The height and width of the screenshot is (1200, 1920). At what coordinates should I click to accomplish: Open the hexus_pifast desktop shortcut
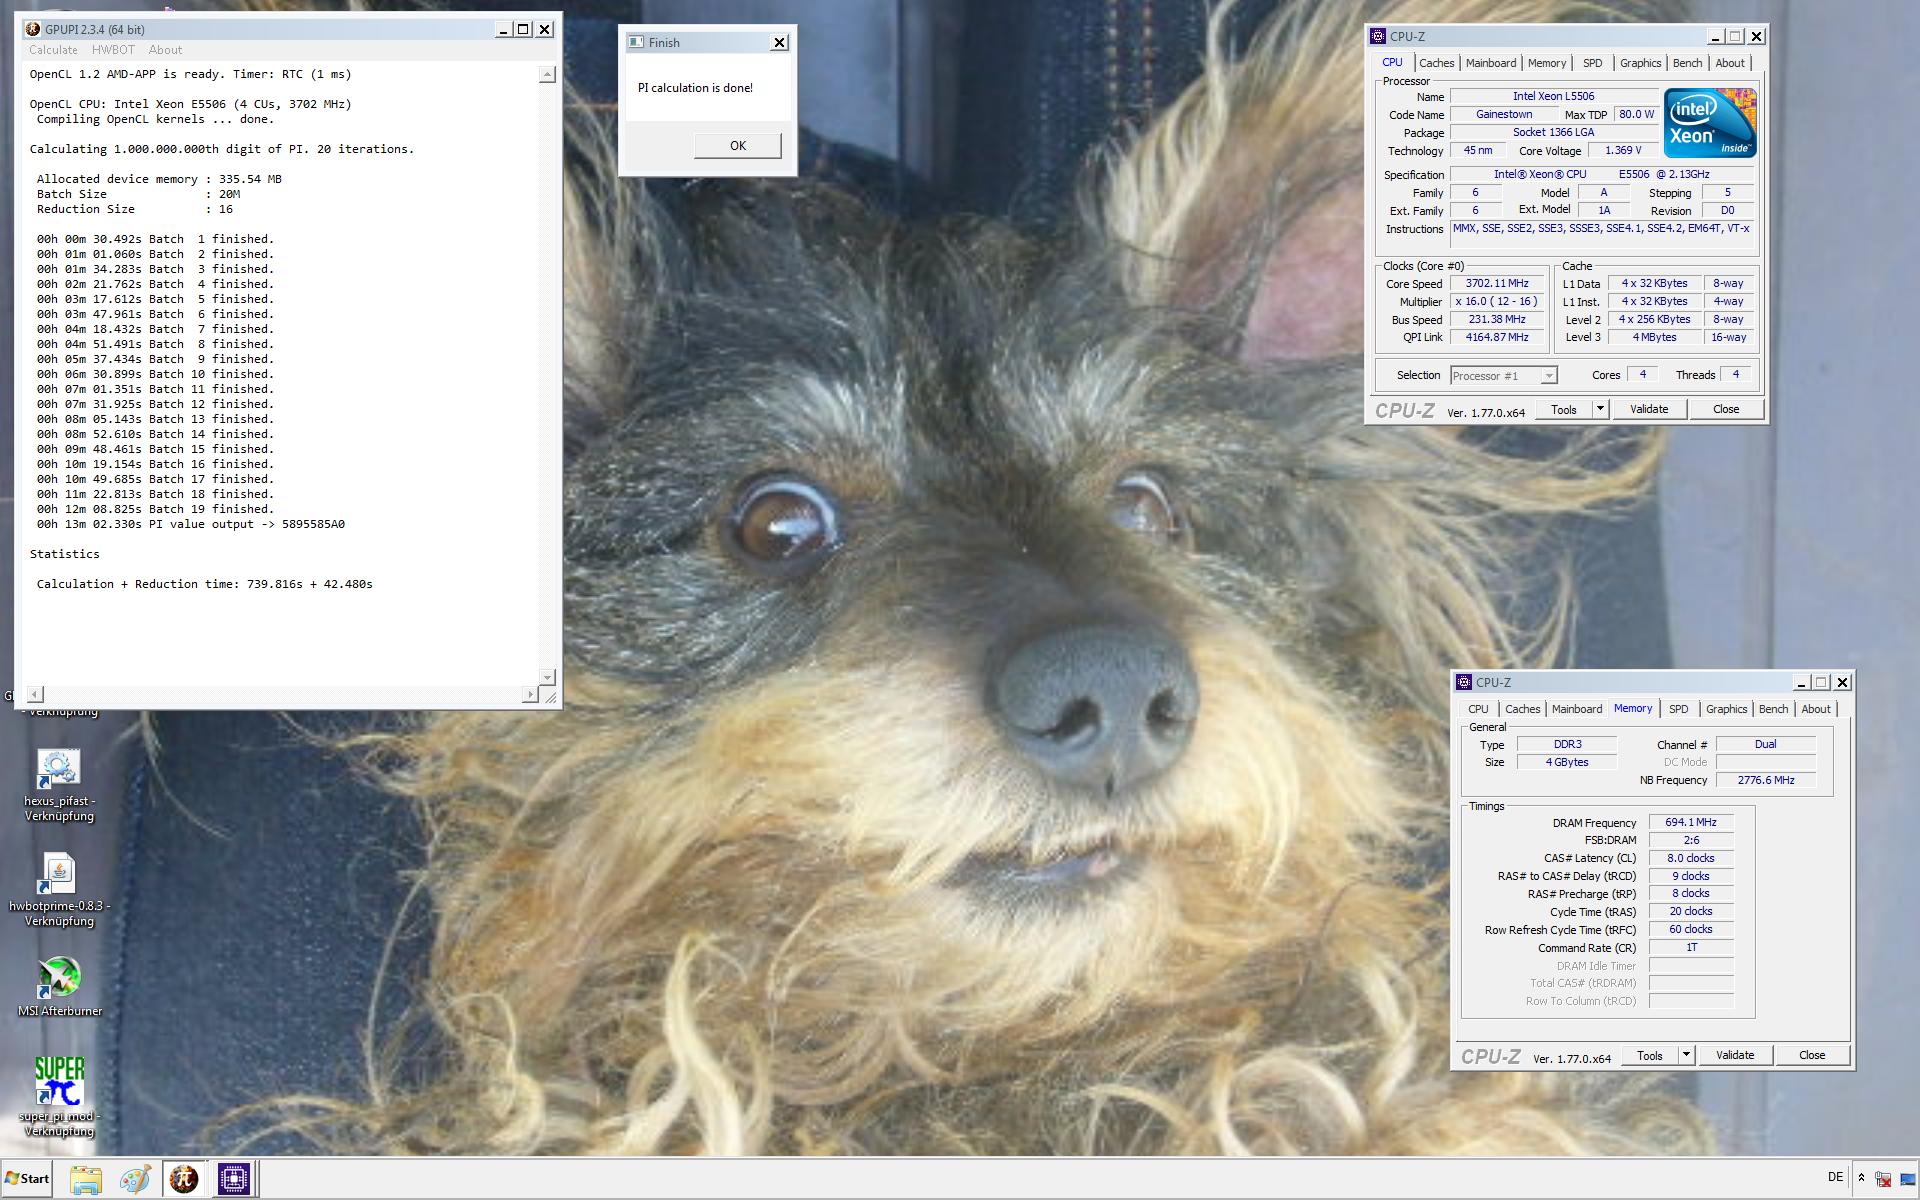pos(59,785)
